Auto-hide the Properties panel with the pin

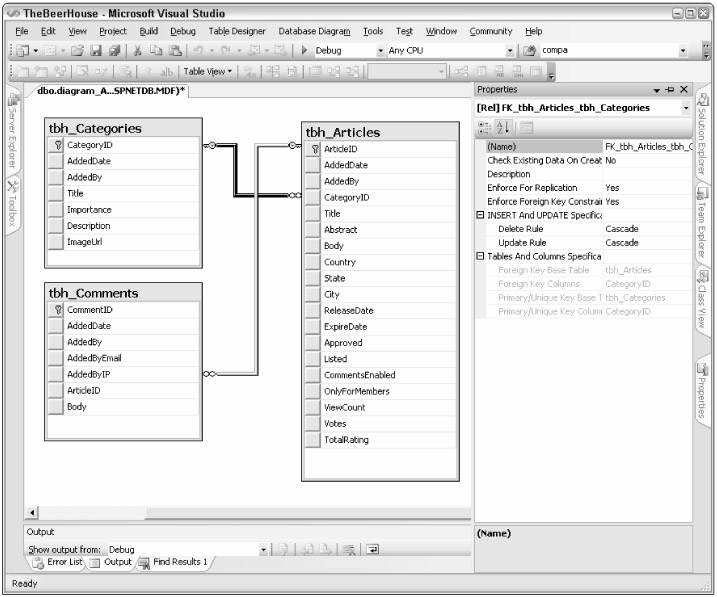click(671, 90)
